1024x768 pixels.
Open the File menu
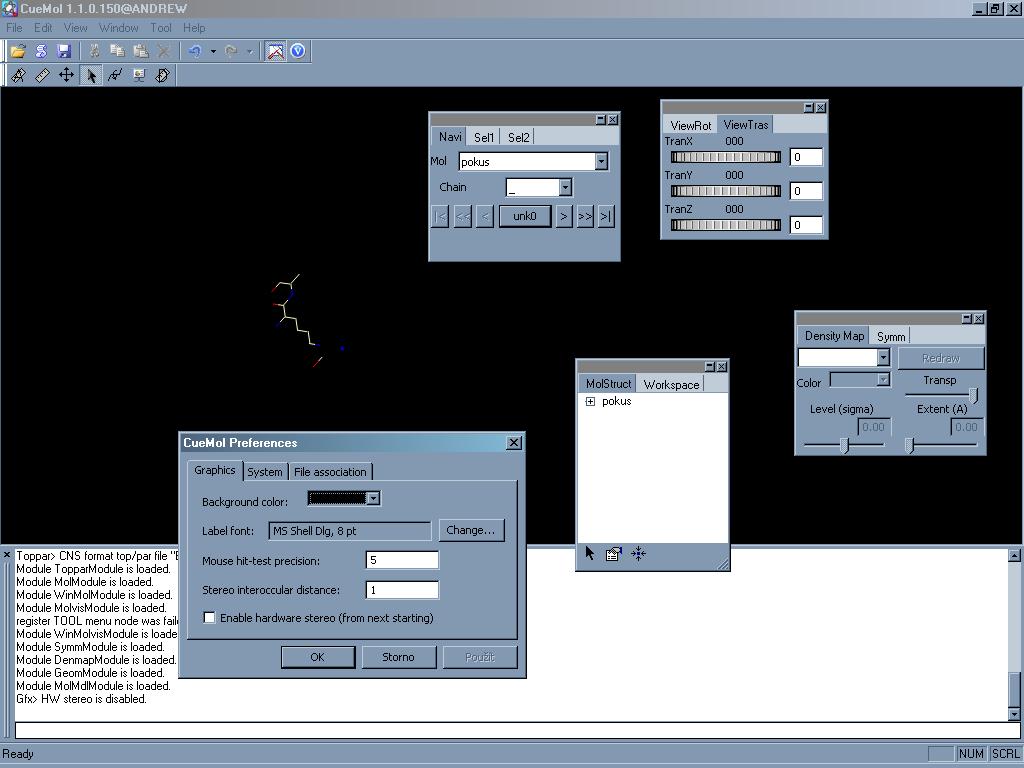(x=14, y=28)
